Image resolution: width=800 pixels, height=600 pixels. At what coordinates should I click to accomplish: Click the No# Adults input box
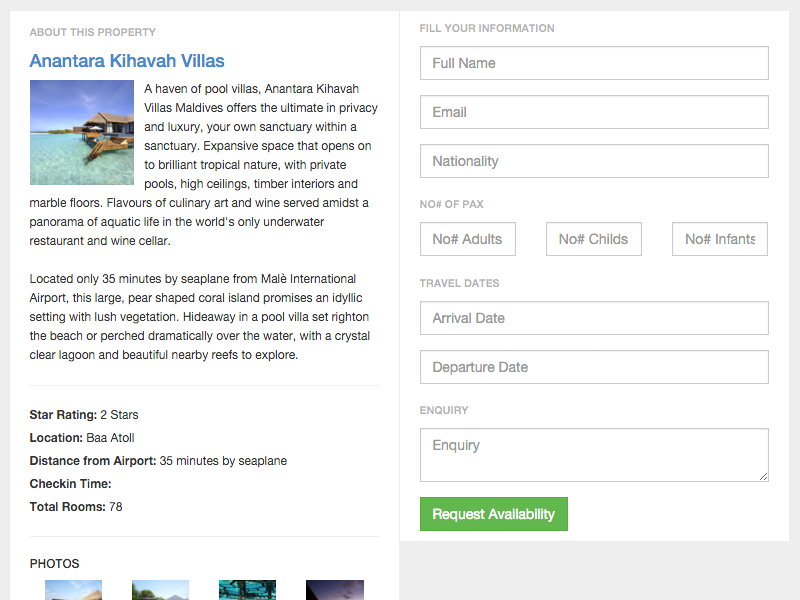(x=468, y=239)
